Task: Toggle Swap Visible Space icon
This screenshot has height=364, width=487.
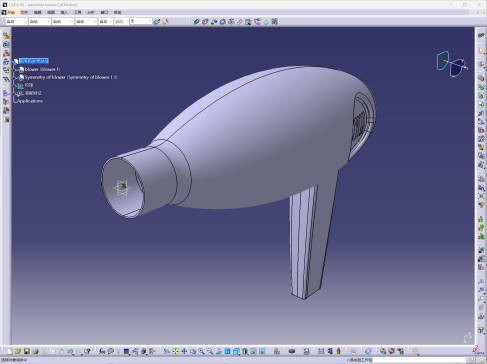Action: (x=262, y=351)
